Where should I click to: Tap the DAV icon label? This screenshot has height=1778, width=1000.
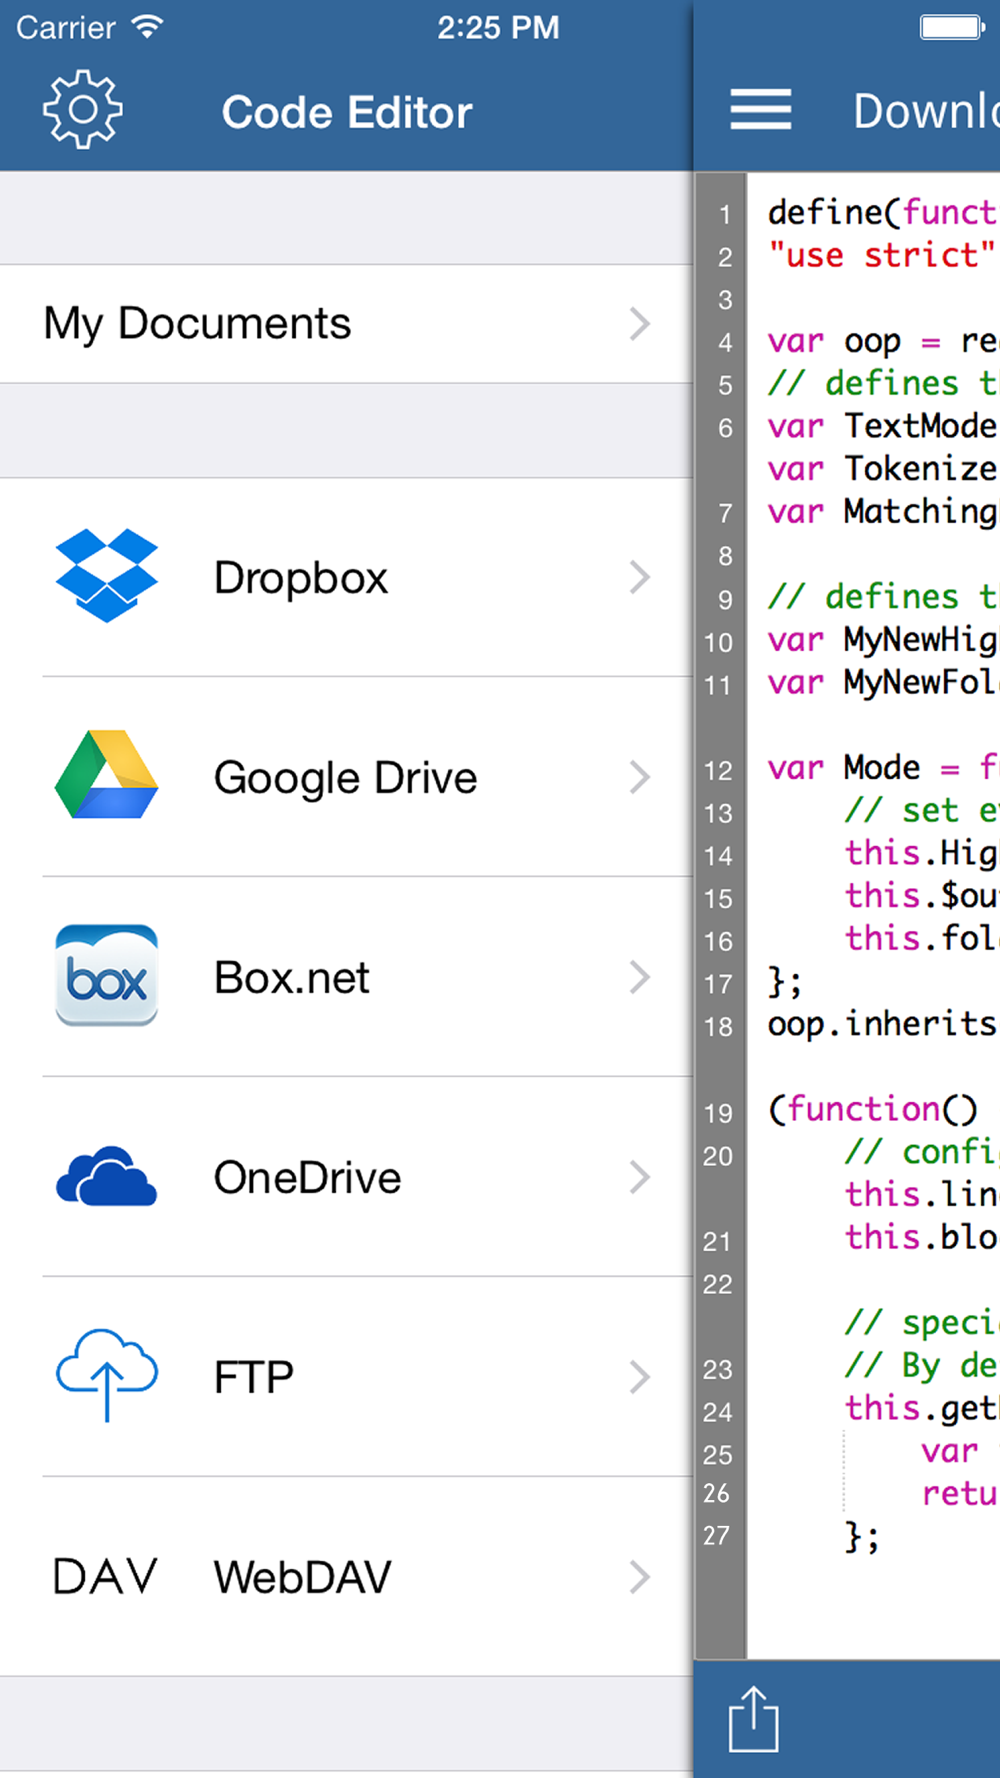pyautogui.click(x=105, y=1577)
